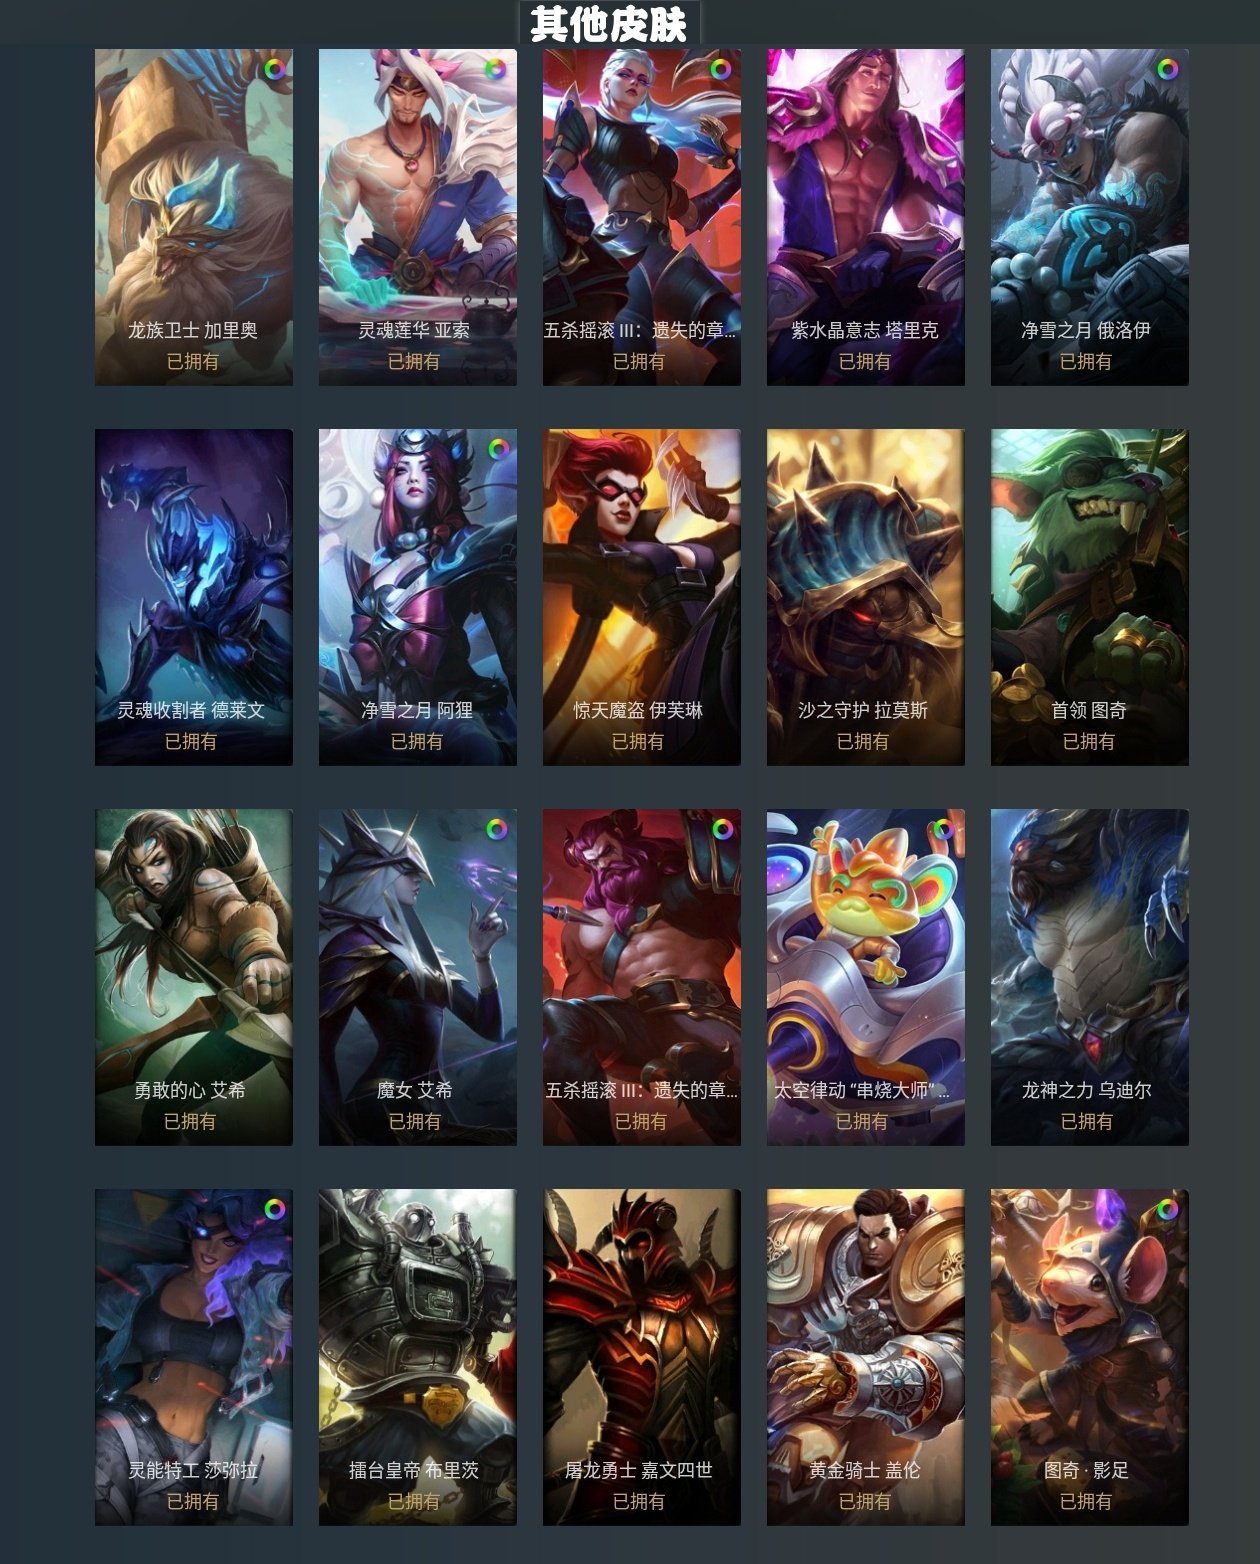Select the 其他皮肤 header tab
This screenshot has height=1564, width=1260.
[609, 23]
